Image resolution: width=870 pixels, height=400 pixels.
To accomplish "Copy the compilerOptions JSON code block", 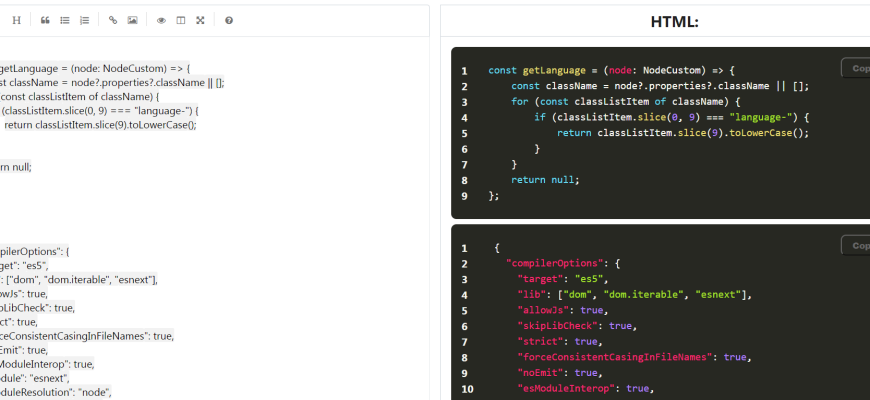I will tap(855, 245).
